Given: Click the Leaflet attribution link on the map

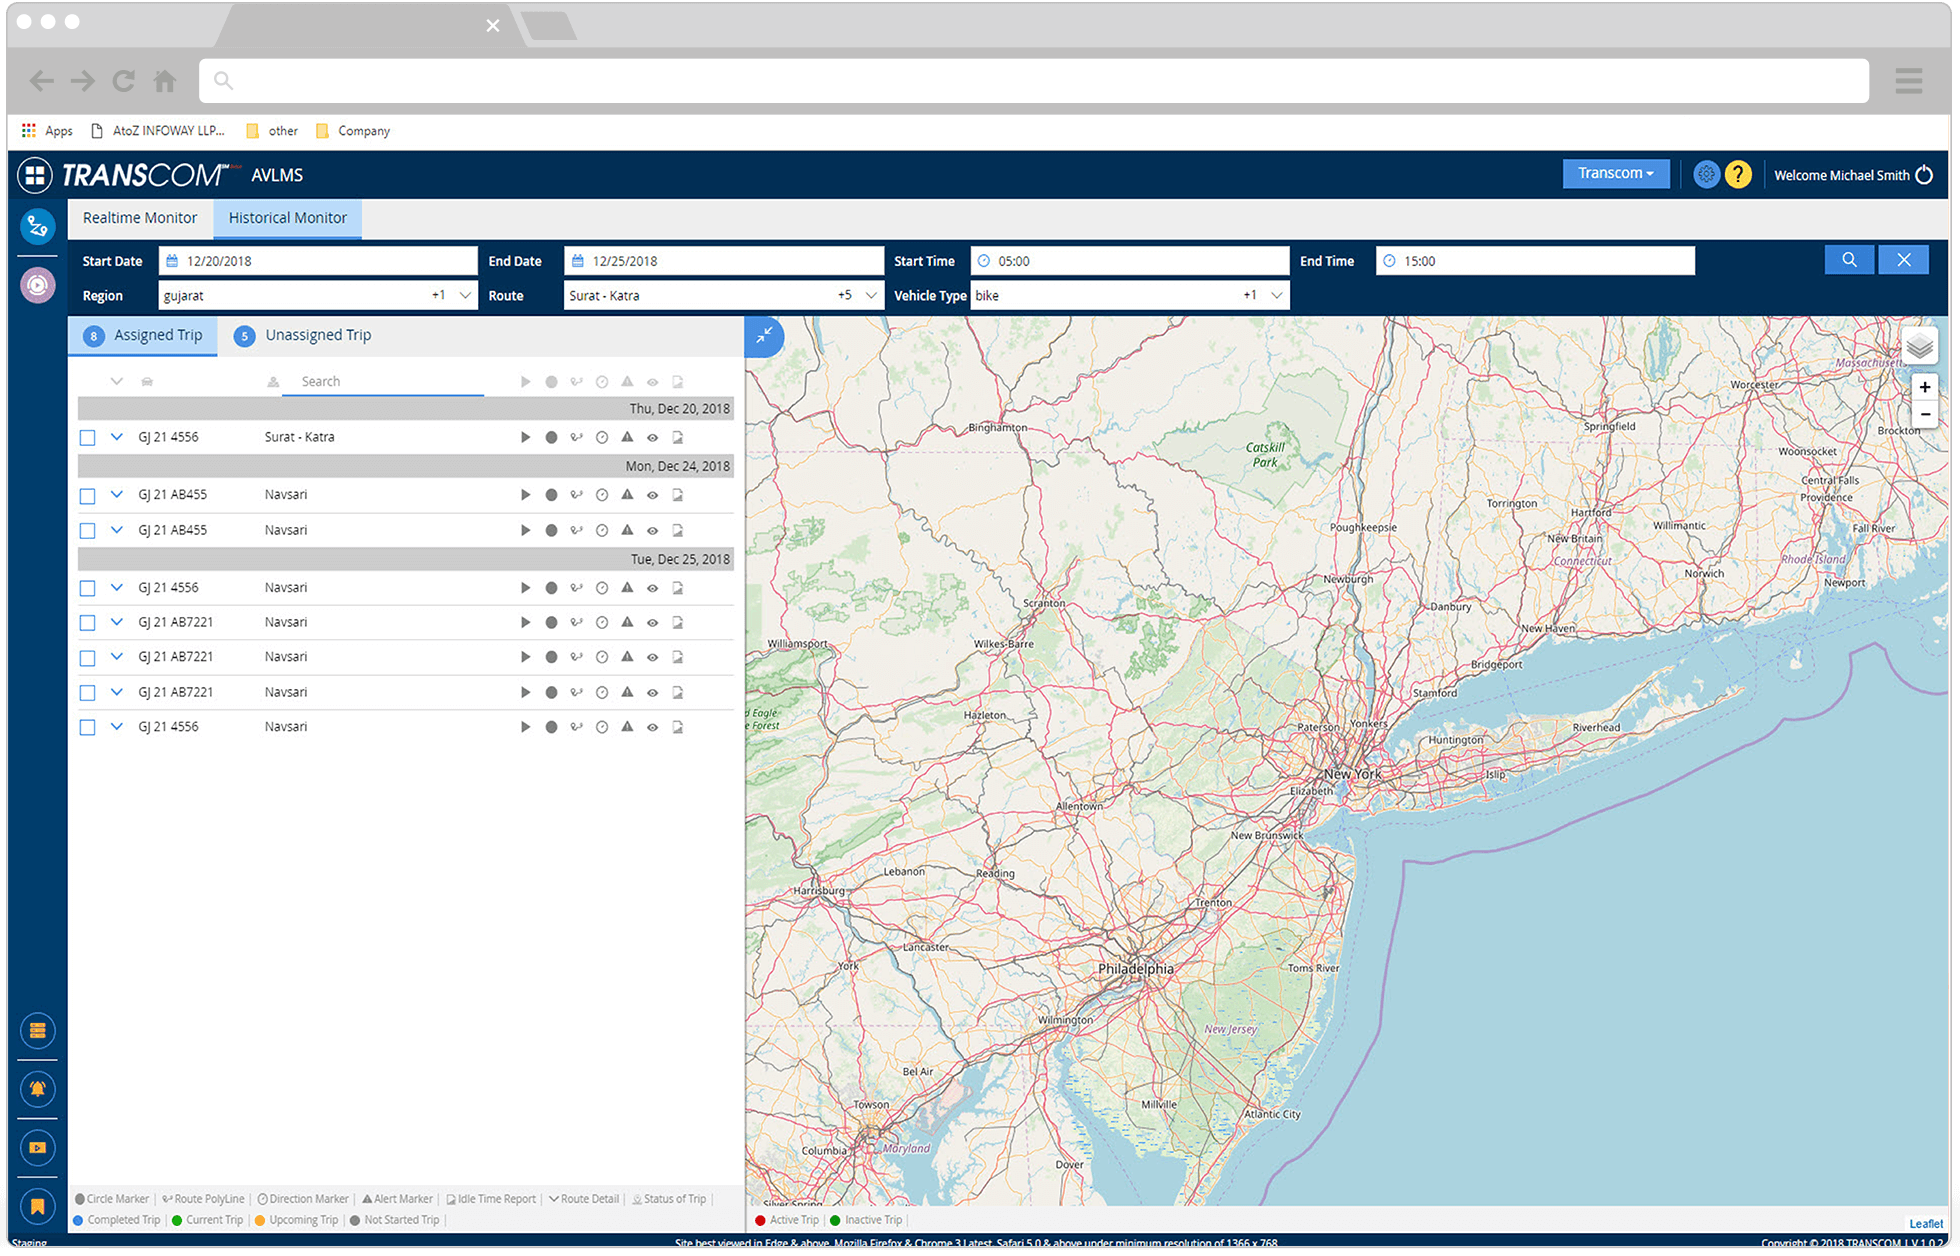Looking at the screenshot, I should (x=1925, y=1223).
